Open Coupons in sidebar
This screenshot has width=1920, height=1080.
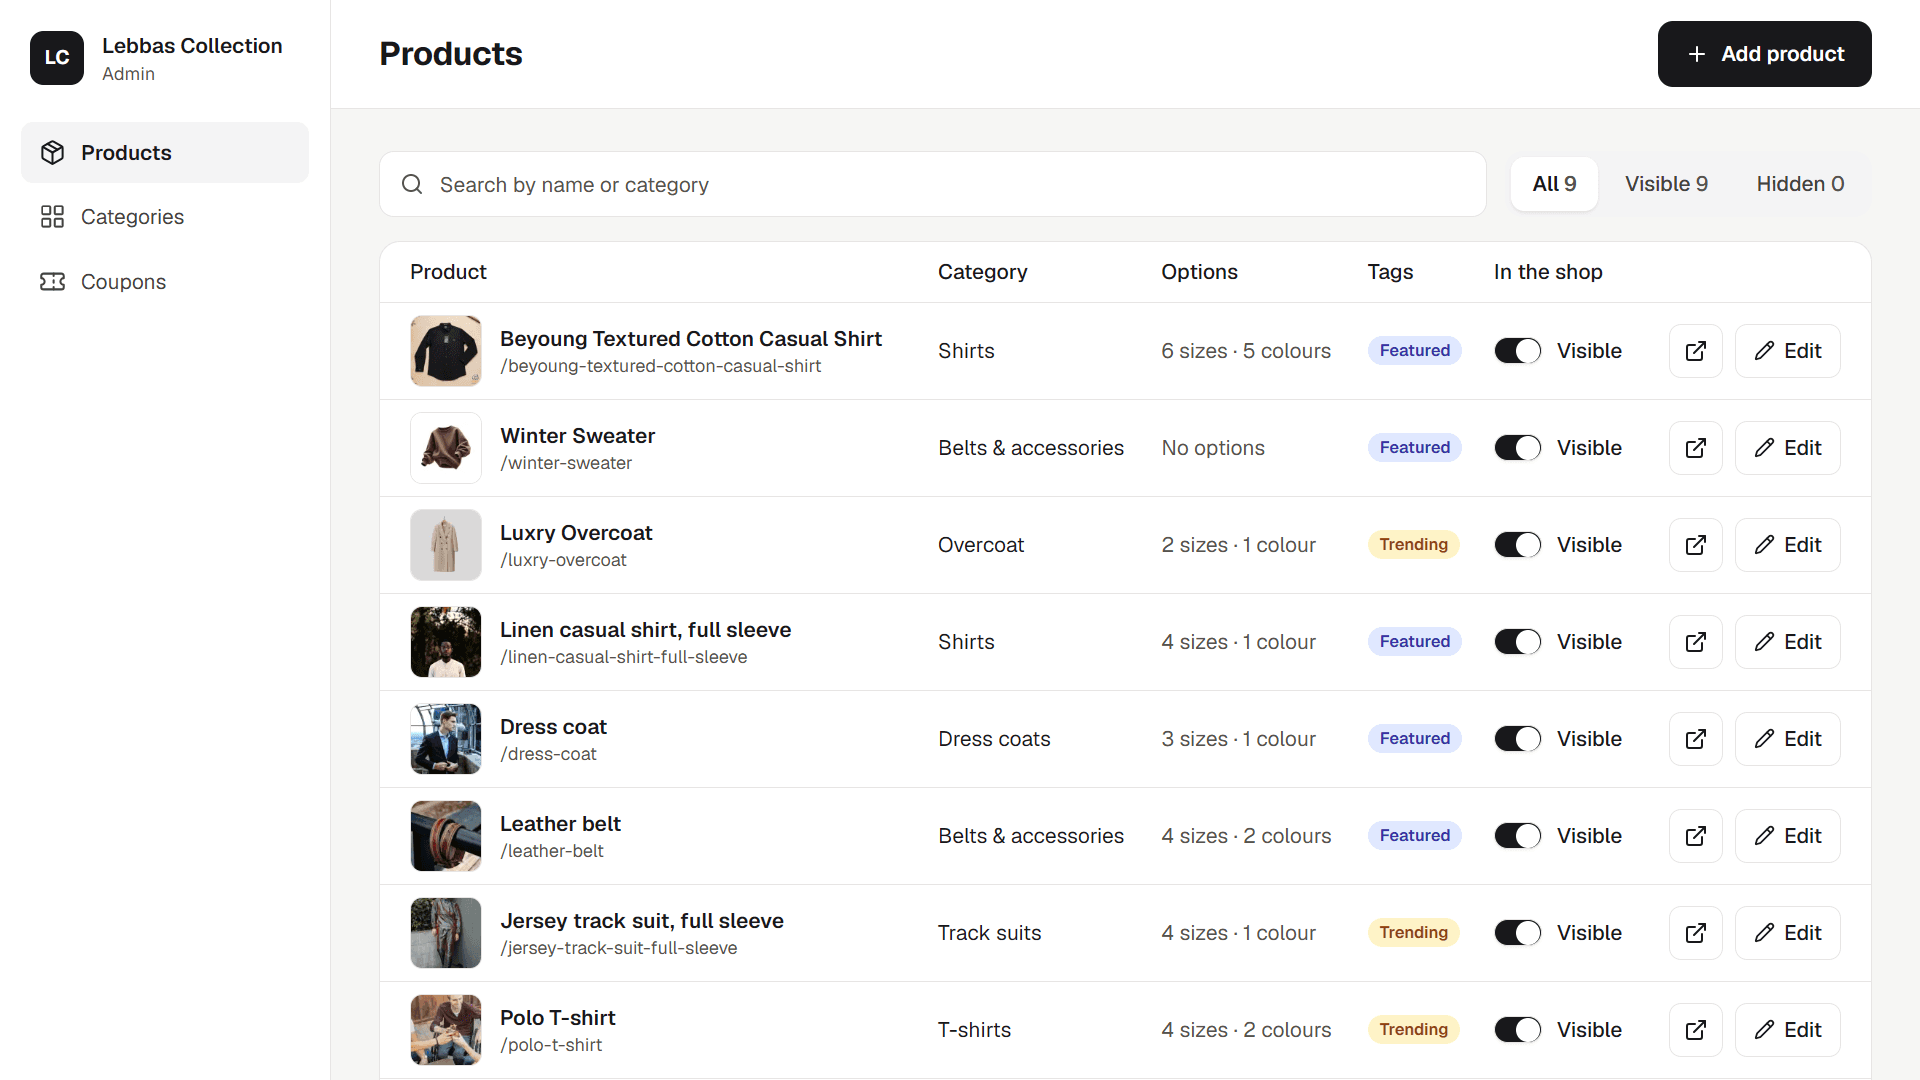pyautogui.click(x=165, y=282)
